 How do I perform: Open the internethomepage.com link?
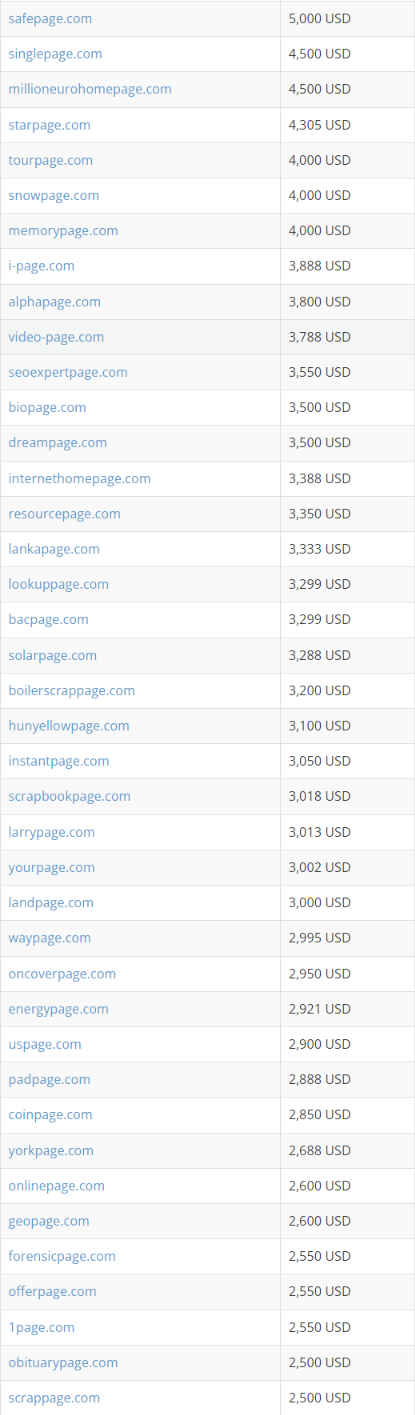tap(79, 478)
